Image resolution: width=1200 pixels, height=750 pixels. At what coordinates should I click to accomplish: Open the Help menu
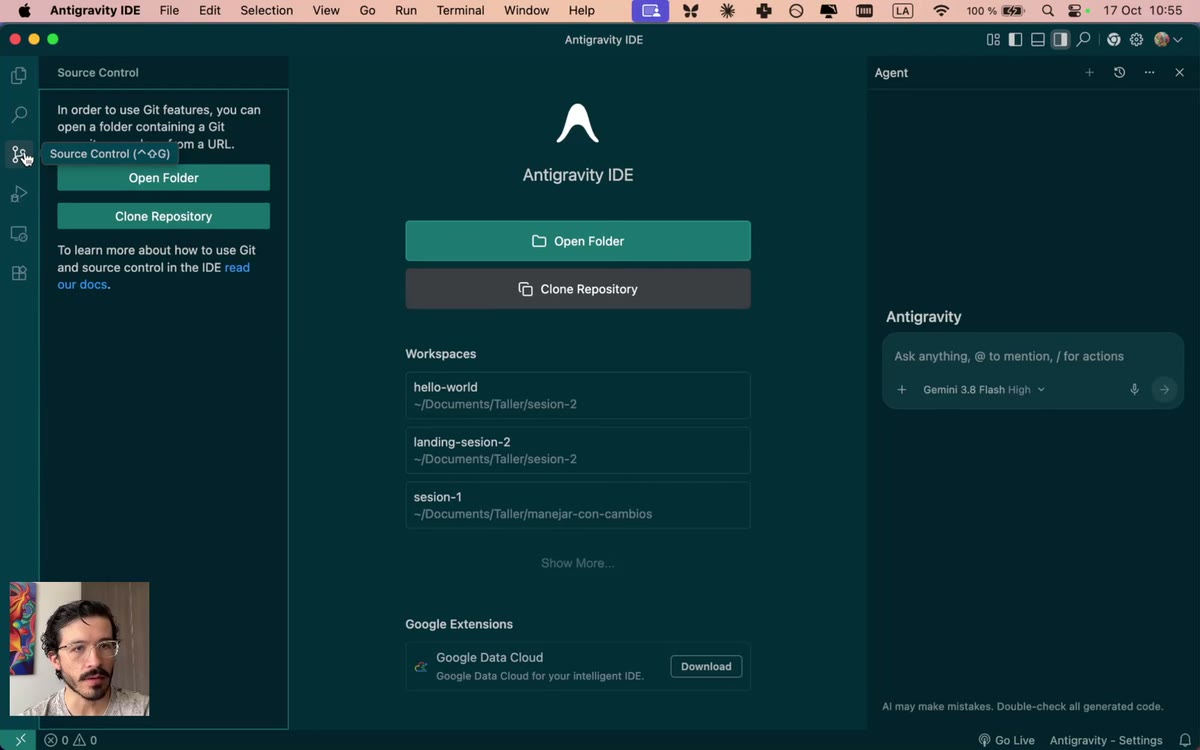click(581, 11)
